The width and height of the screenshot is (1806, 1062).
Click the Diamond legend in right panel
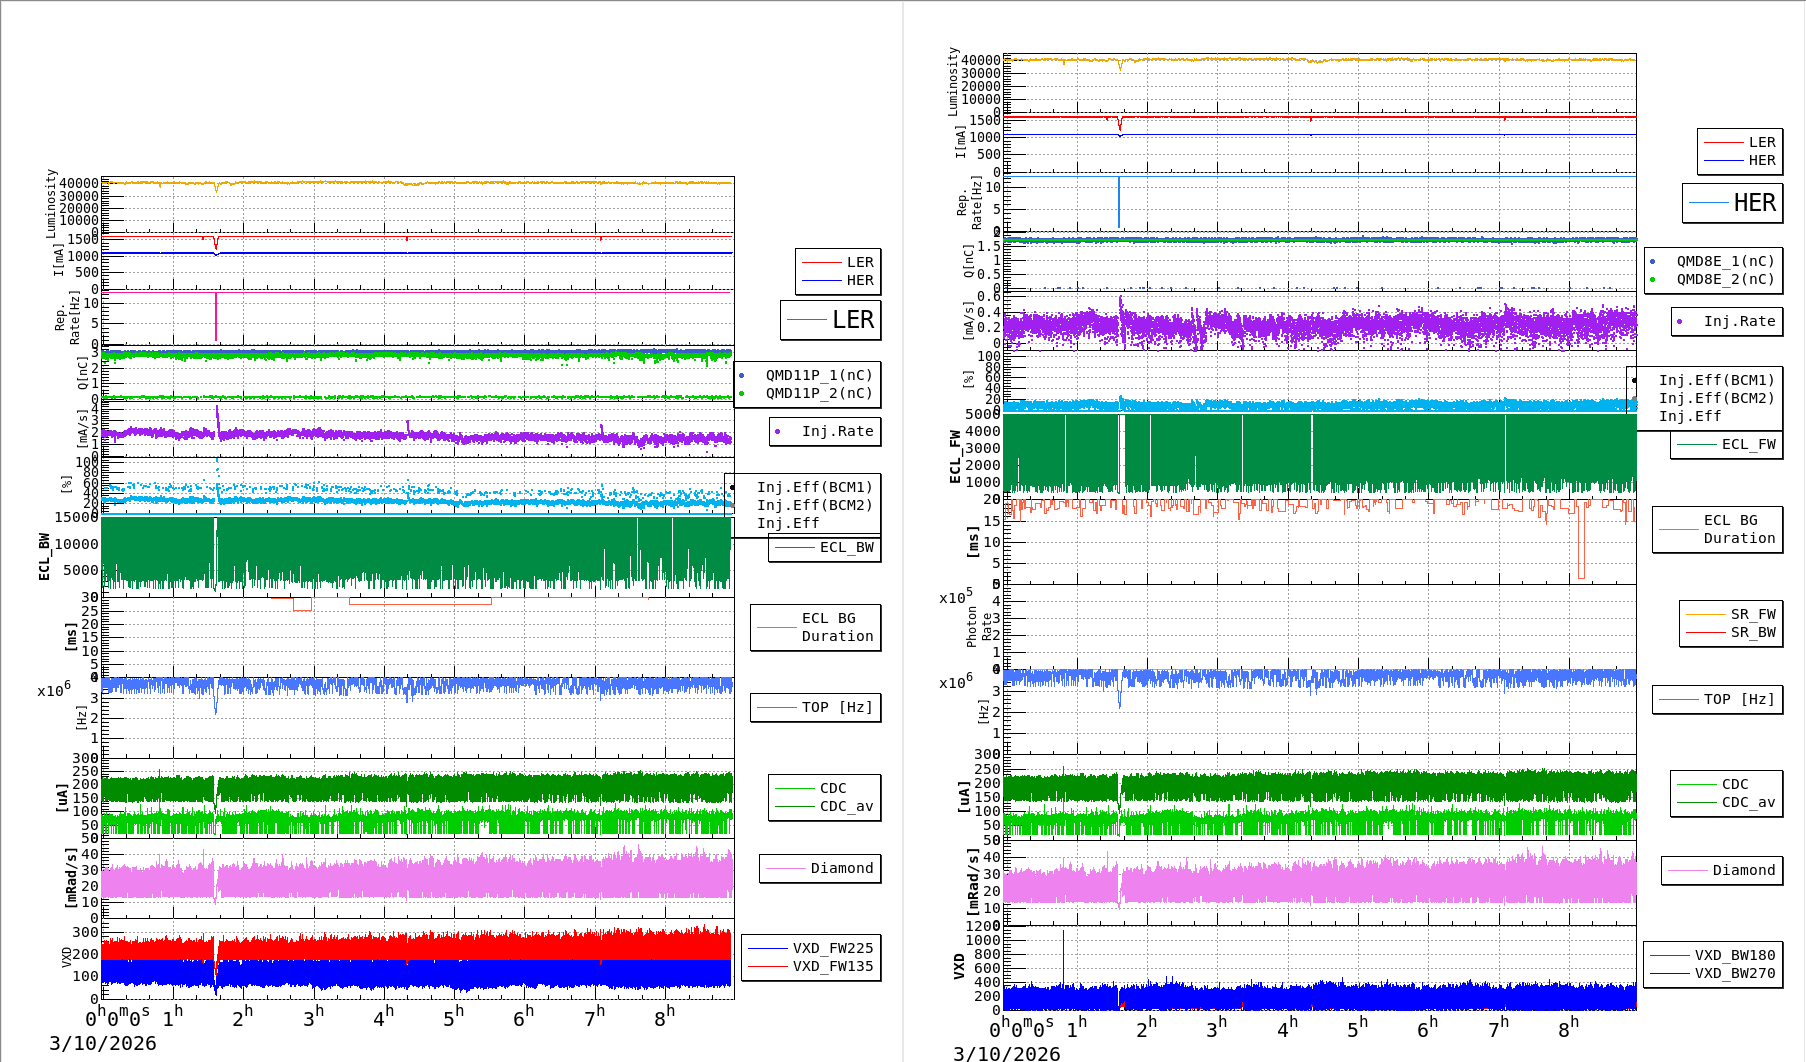(x=1722, y=870)
